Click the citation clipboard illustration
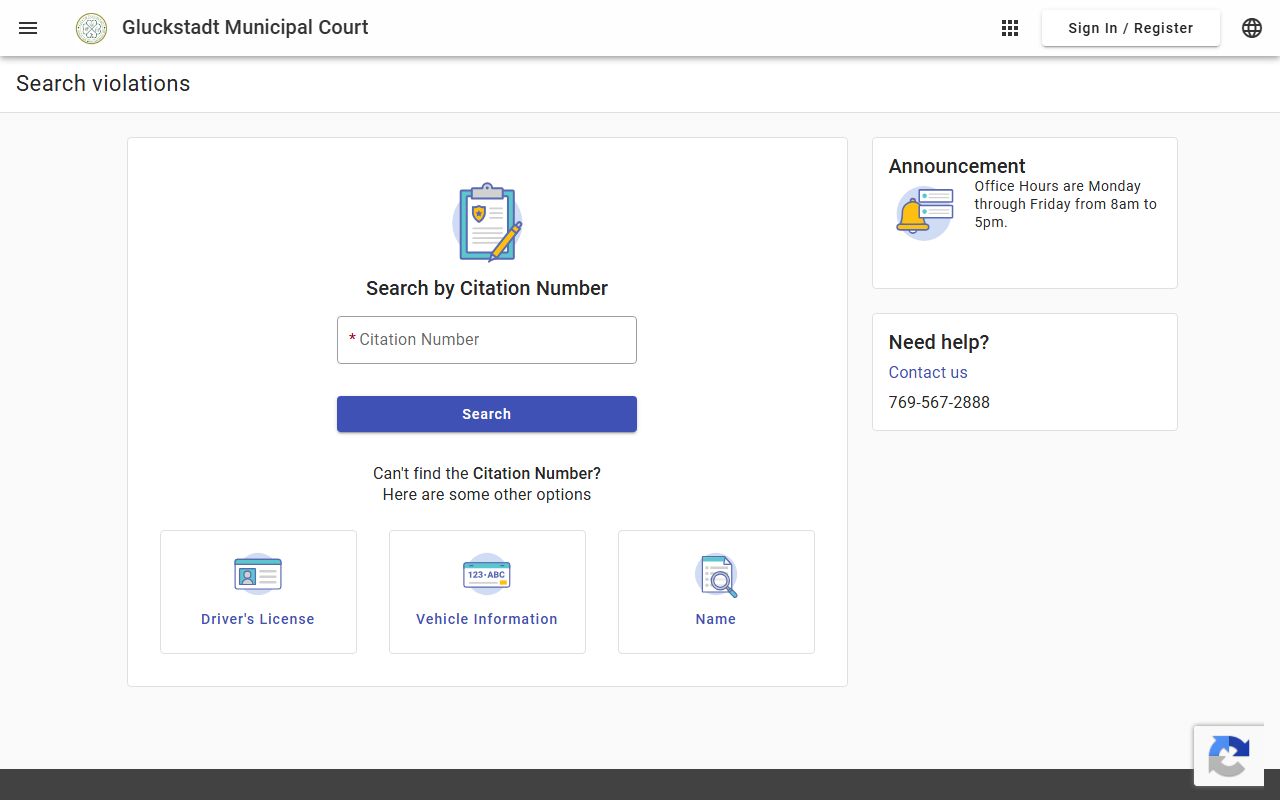The width and height of the screenshot is (1280, 800). (x=487, y=222)
